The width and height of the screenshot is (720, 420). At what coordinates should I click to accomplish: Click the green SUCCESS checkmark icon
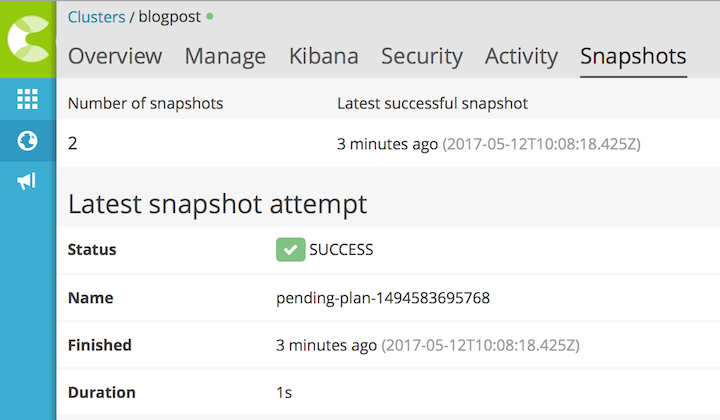[x=290, y=250]
